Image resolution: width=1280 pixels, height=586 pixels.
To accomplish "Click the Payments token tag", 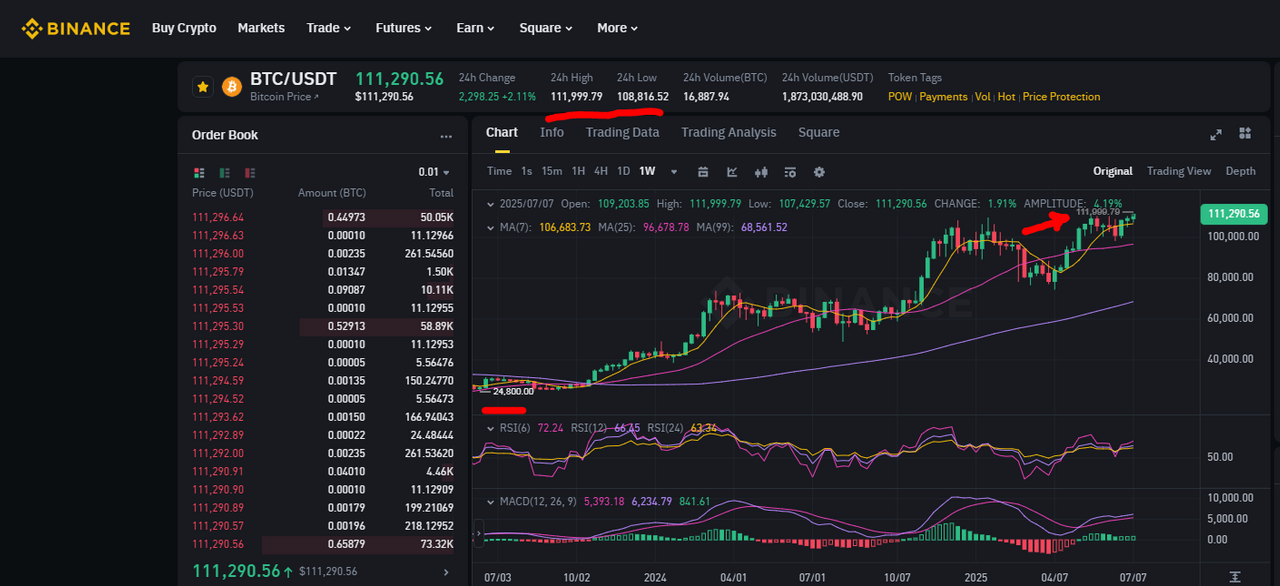I will 943,97.
